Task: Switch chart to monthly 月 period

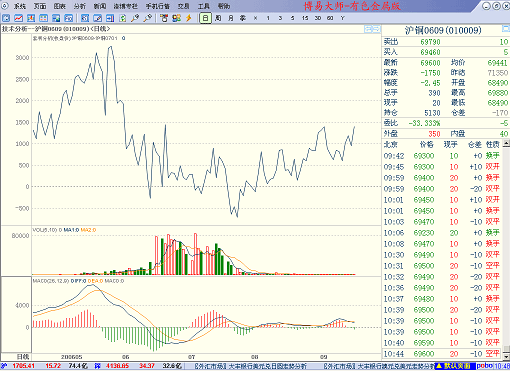Action: (230, 18)
